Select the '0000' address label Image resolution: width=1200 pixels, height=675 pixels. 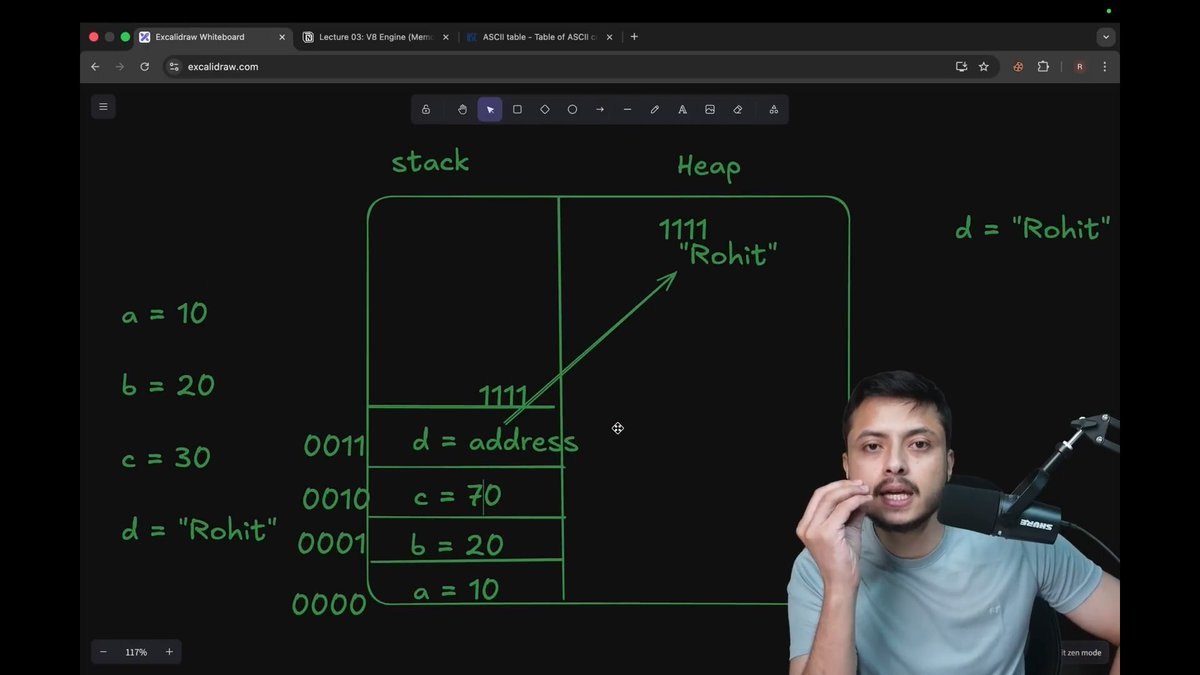[x=329, y=604]
